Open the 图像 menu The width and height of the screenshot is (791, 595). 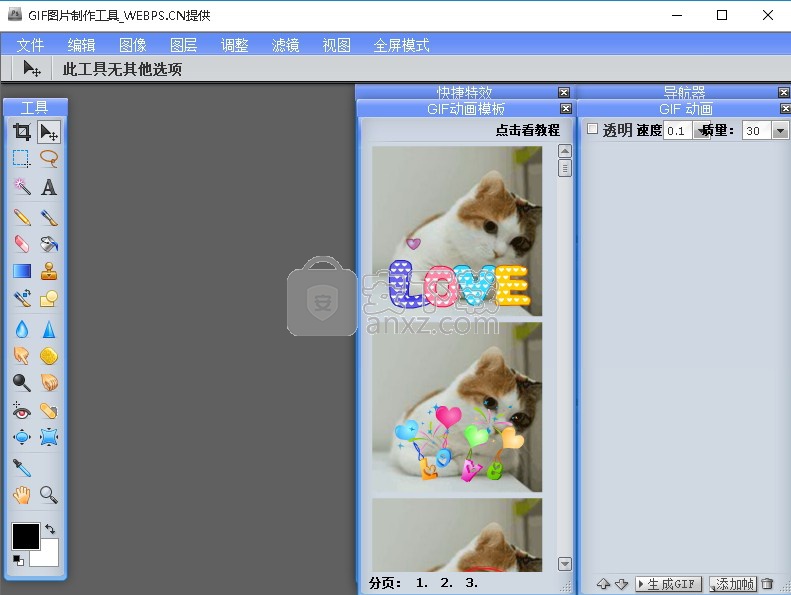tap(133, 45)
